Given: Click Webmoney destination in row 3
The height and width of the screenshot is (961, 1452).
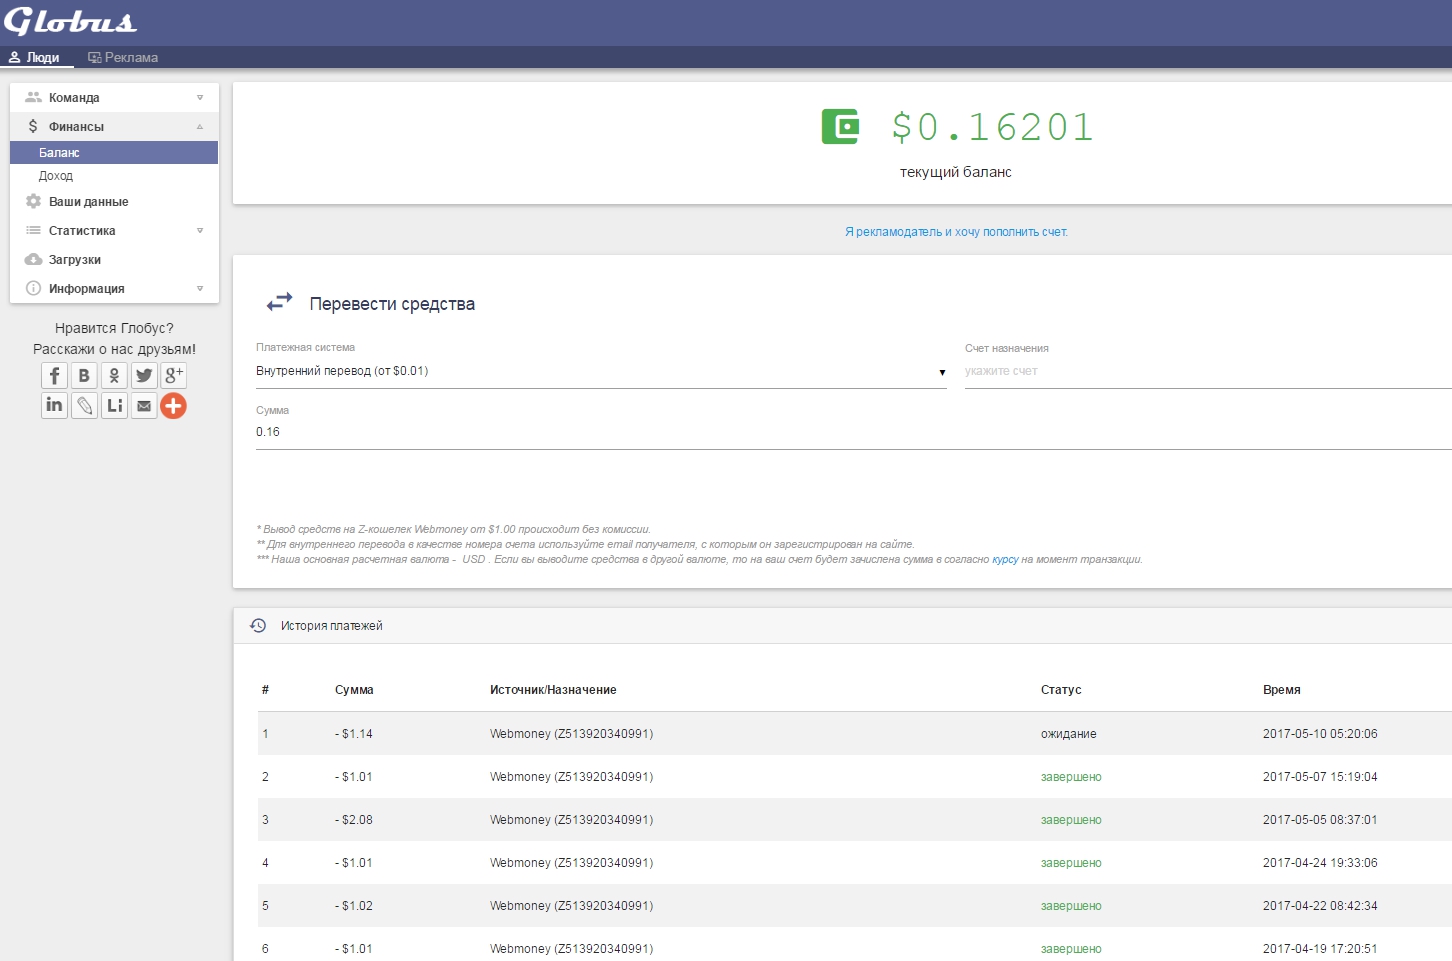Looking at the screenshot, I should point(571,820).
